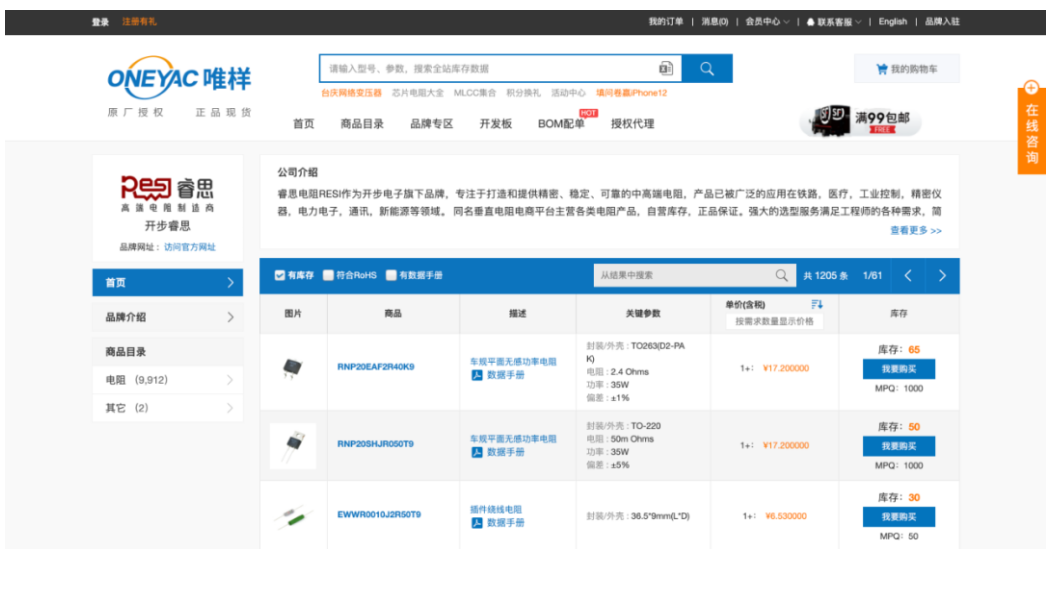1052x594 pixels.
Task: Click the MLCC集合 hot search link
Action: [474, 93]
